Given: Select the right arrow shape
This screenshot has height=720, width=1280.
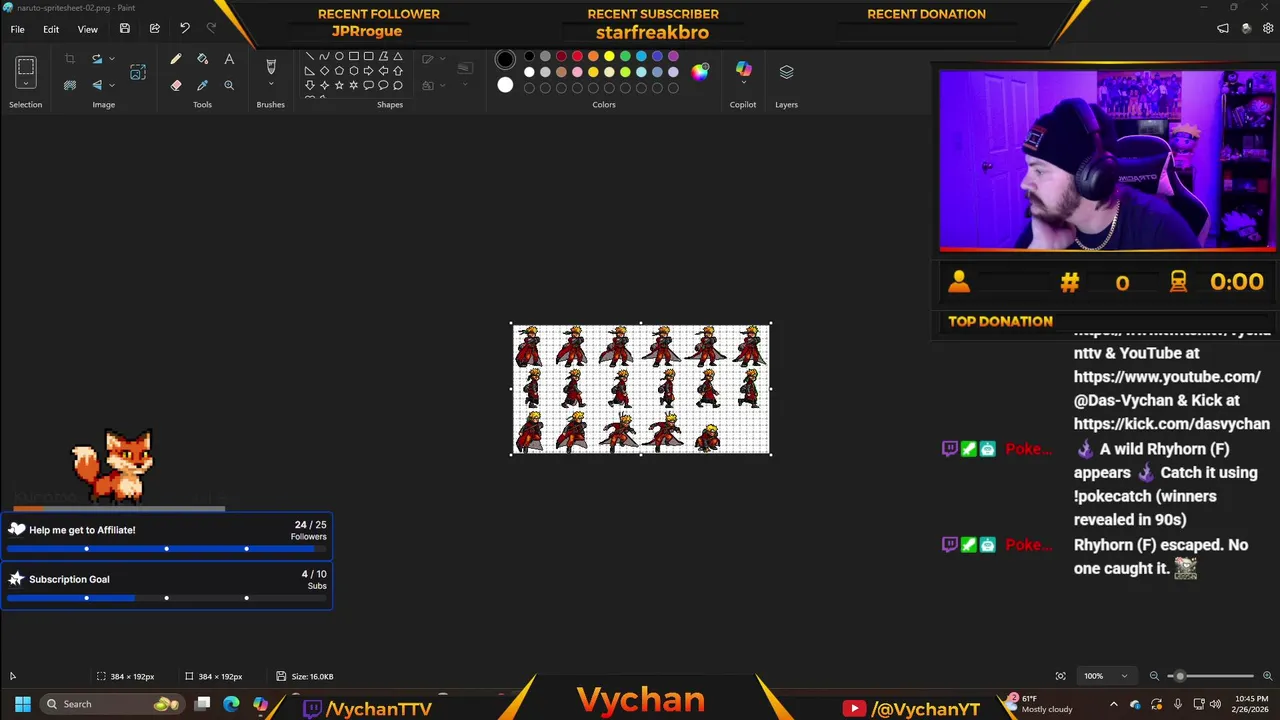Looking at the screenshot, I should (x=369, y=71).
